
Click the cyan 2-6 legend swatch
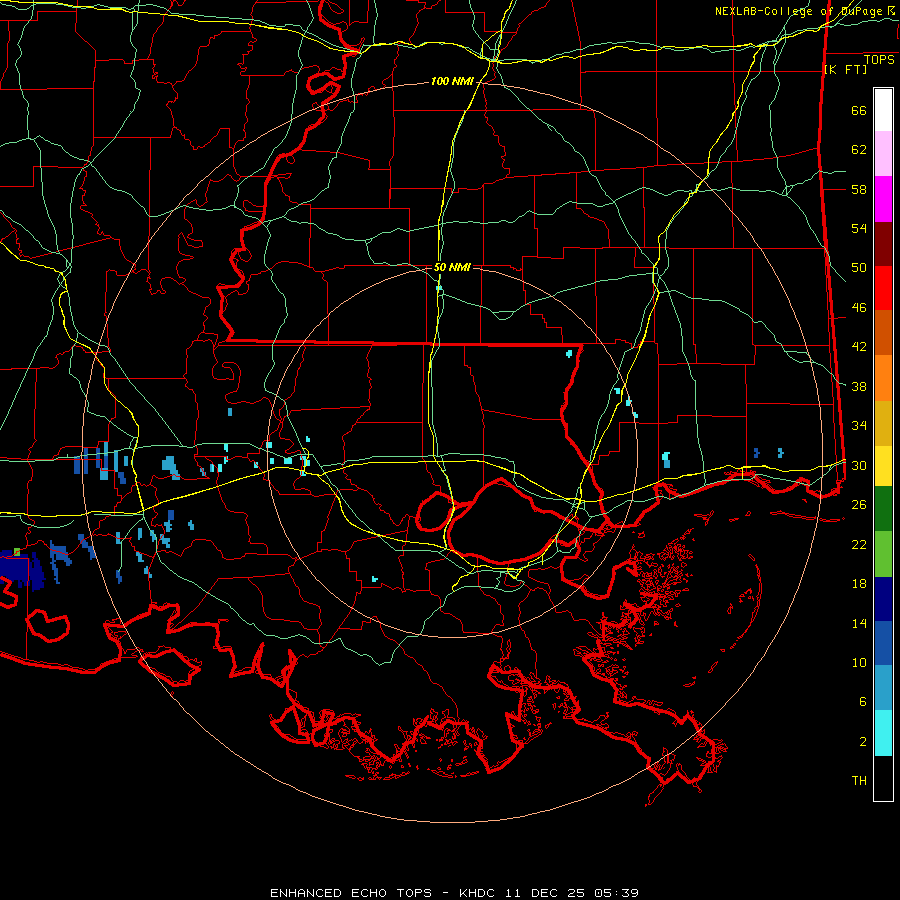[x=883, y=733]
